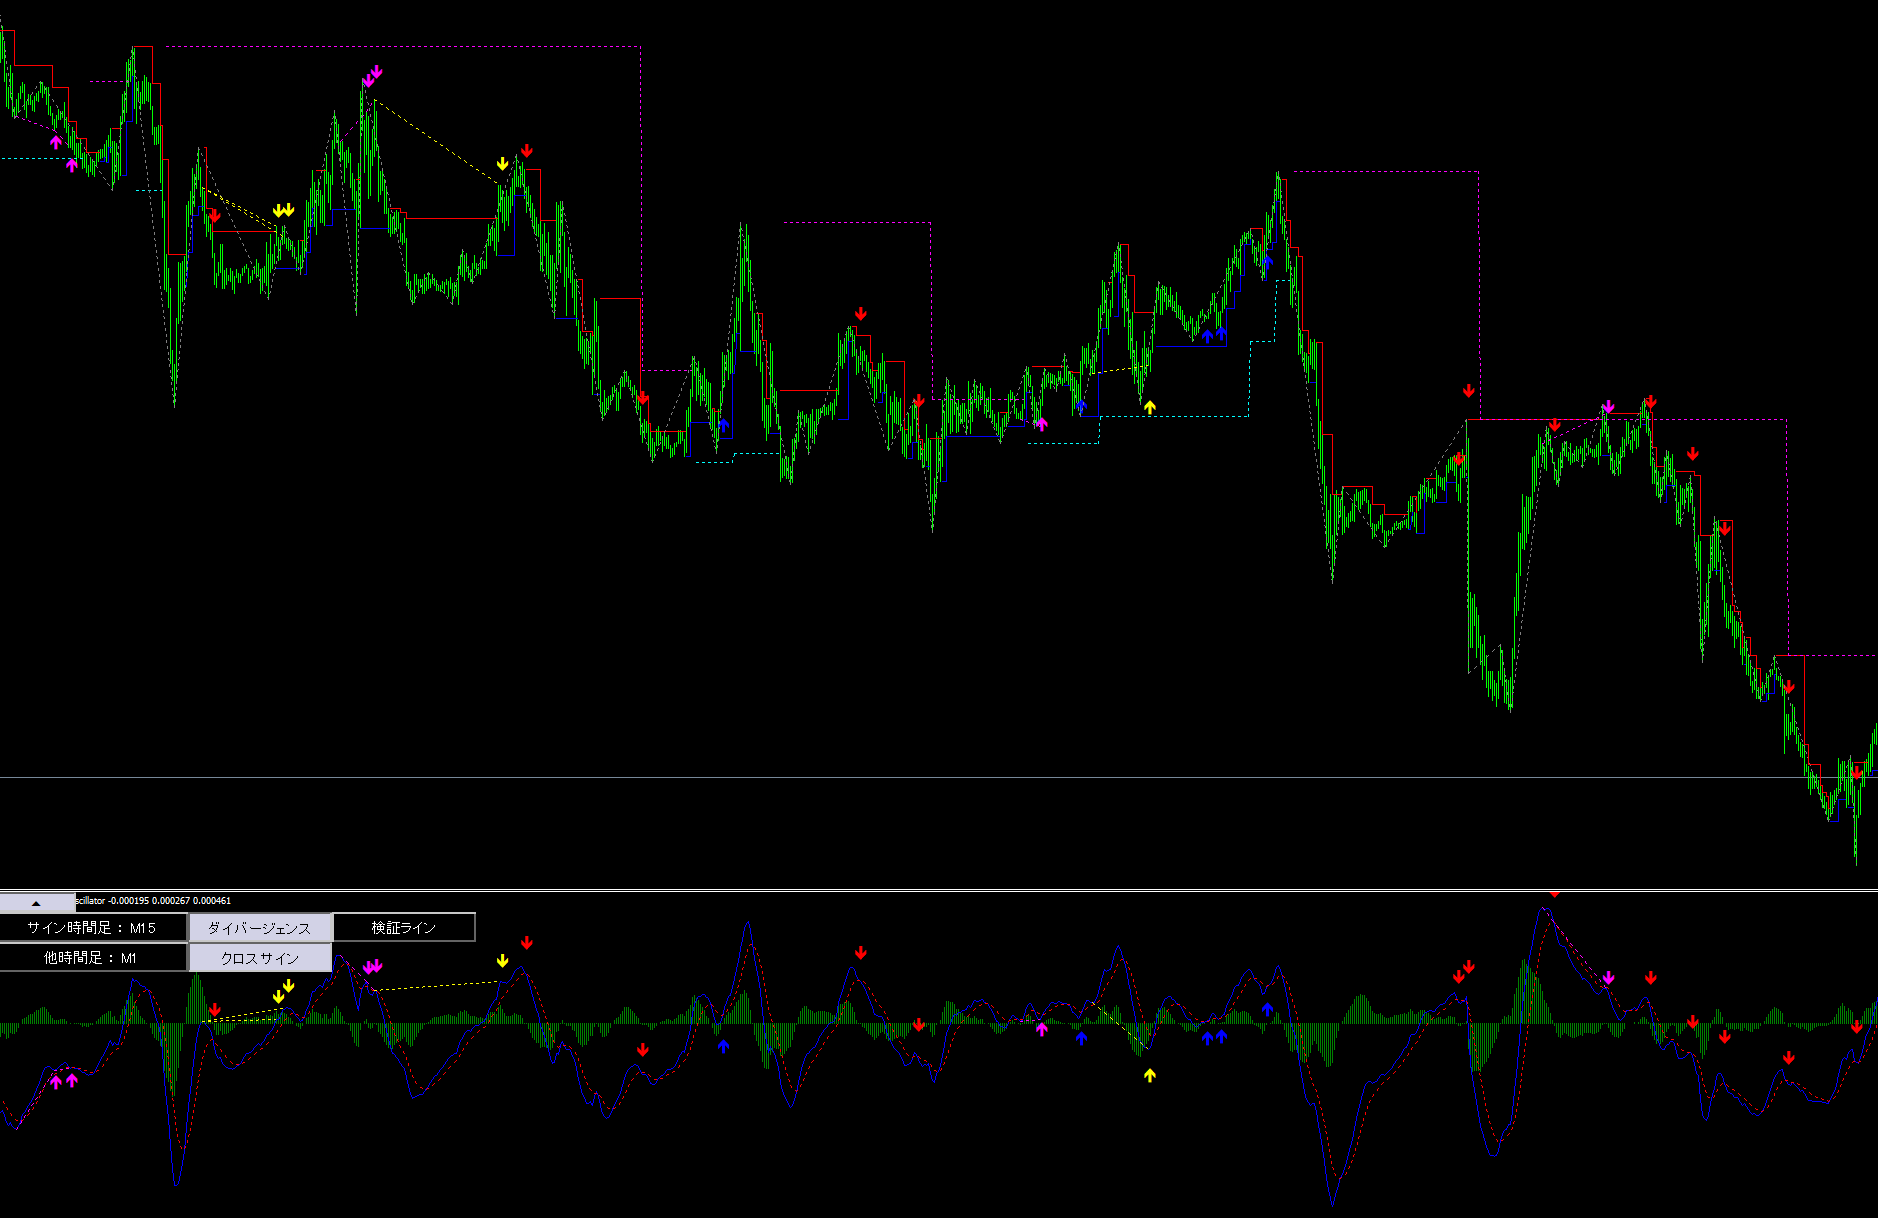This screenshot has height=1218, width=1878.
Task: Open the 他時間足 M1 timeframe selector
Action: pyautogui.click(x=93, y=958)
